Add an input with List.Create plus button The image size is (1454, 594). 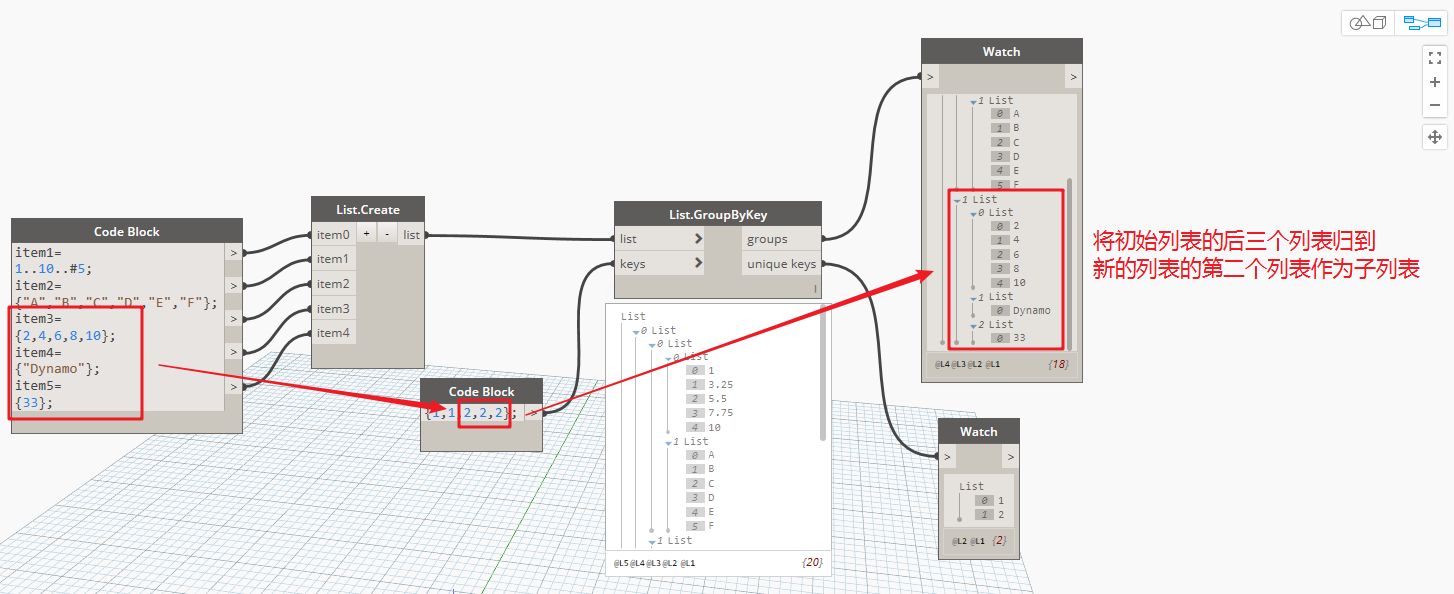366,234
